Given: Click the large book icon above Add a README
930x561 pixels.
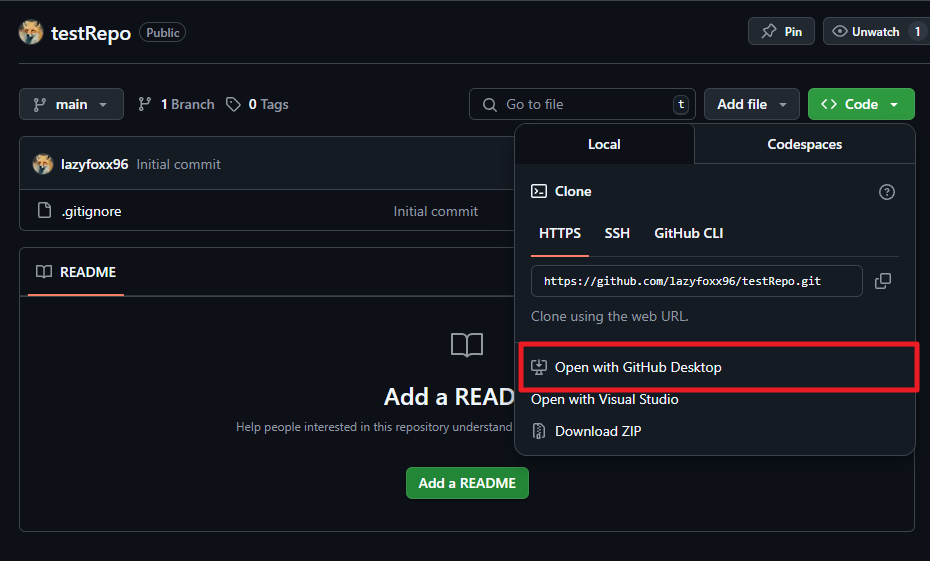Looking at the screenshot, I should (467, 345).
